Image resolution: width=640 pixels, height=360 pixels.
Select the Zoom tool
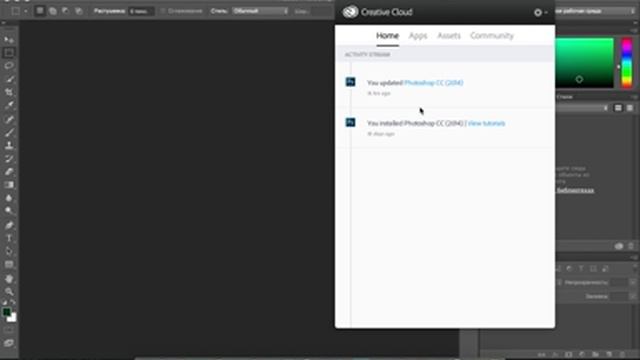click(x=9, y=291)
